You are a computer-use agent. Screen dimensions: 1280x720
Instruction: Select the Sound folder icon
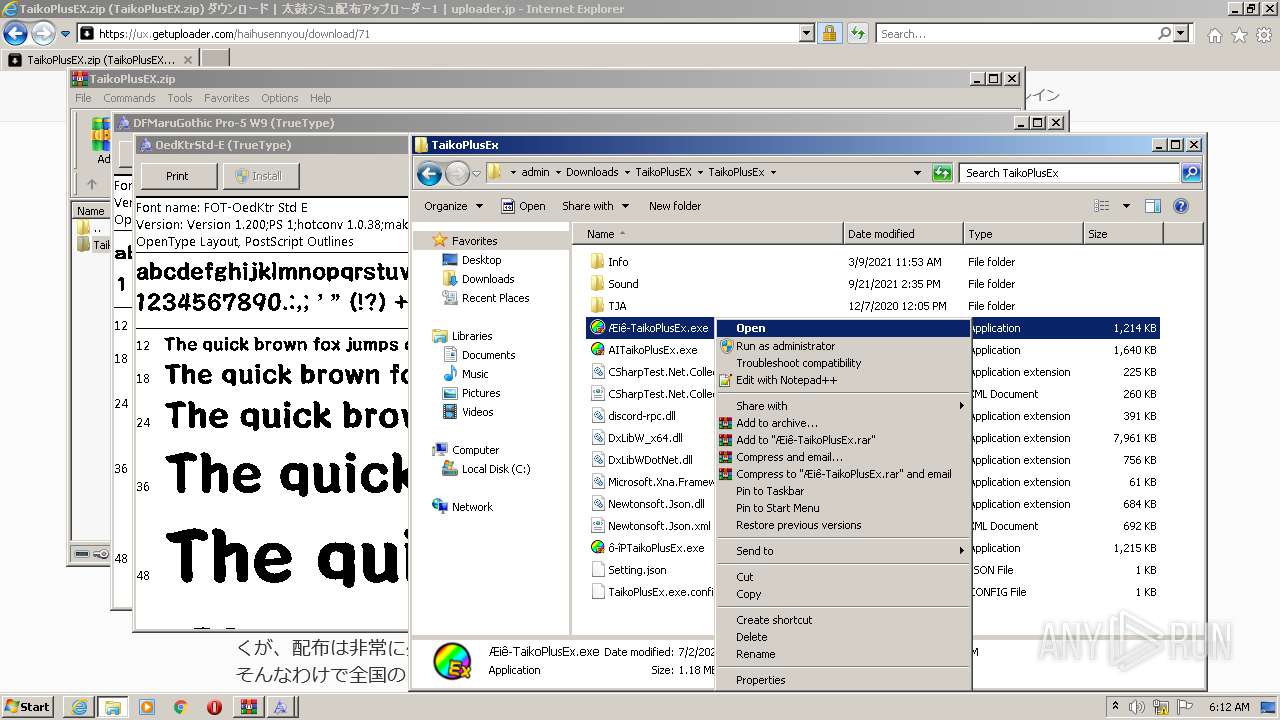coord(597,284)
